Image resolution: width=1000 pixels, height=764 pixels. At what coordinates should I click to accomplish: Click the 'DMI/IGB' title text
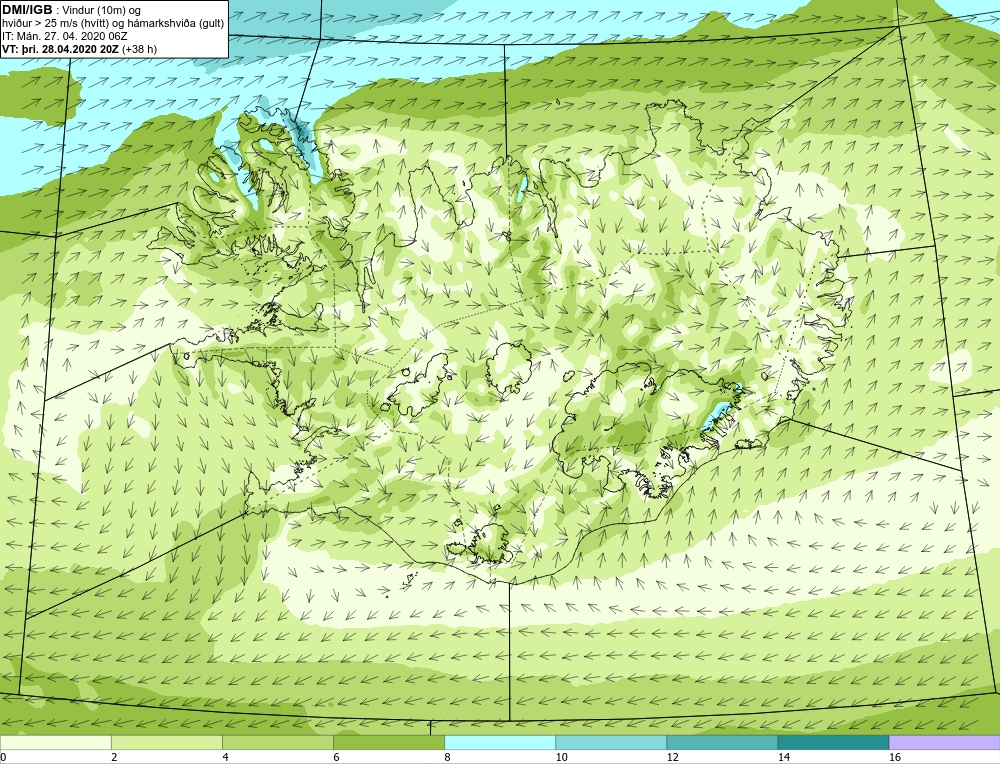27,10
